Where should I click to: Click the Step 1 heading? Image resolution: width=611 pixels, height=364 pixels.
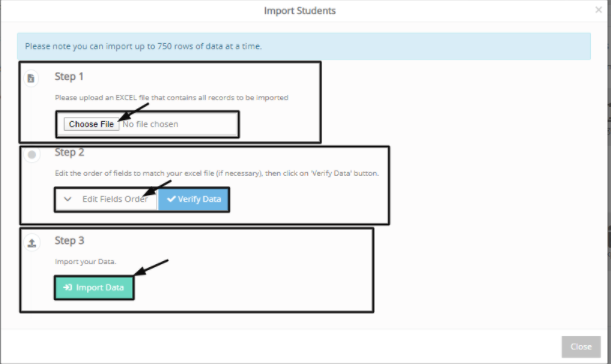pos(69,76)
